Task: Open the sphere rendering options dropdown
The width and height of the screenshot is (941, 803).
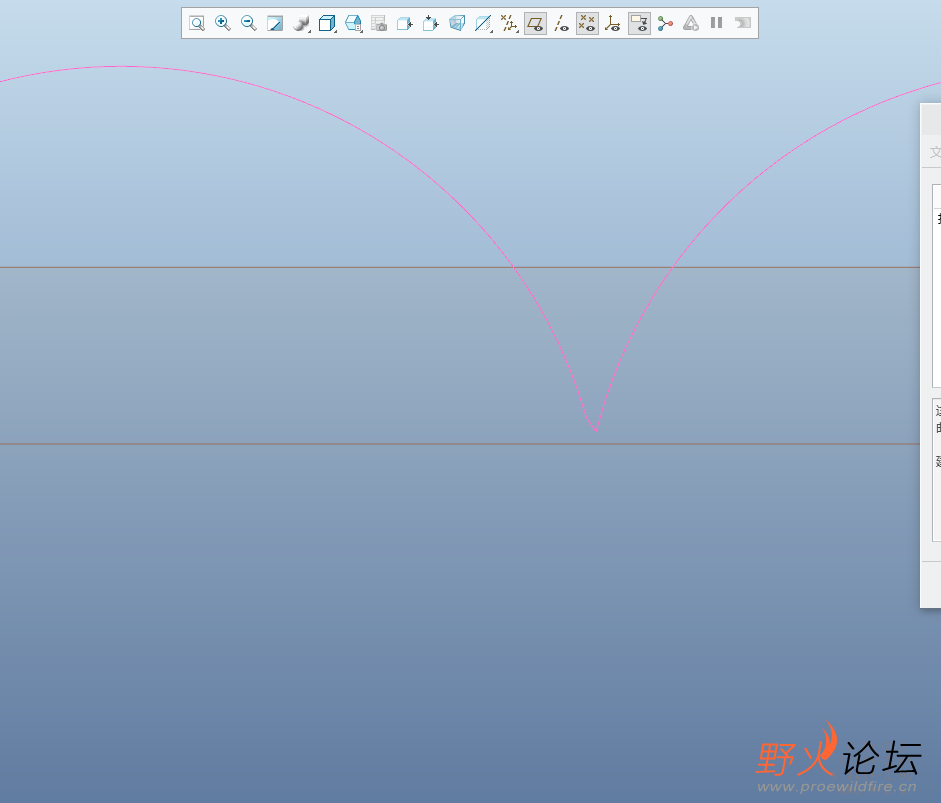Action: click(301, 23)
